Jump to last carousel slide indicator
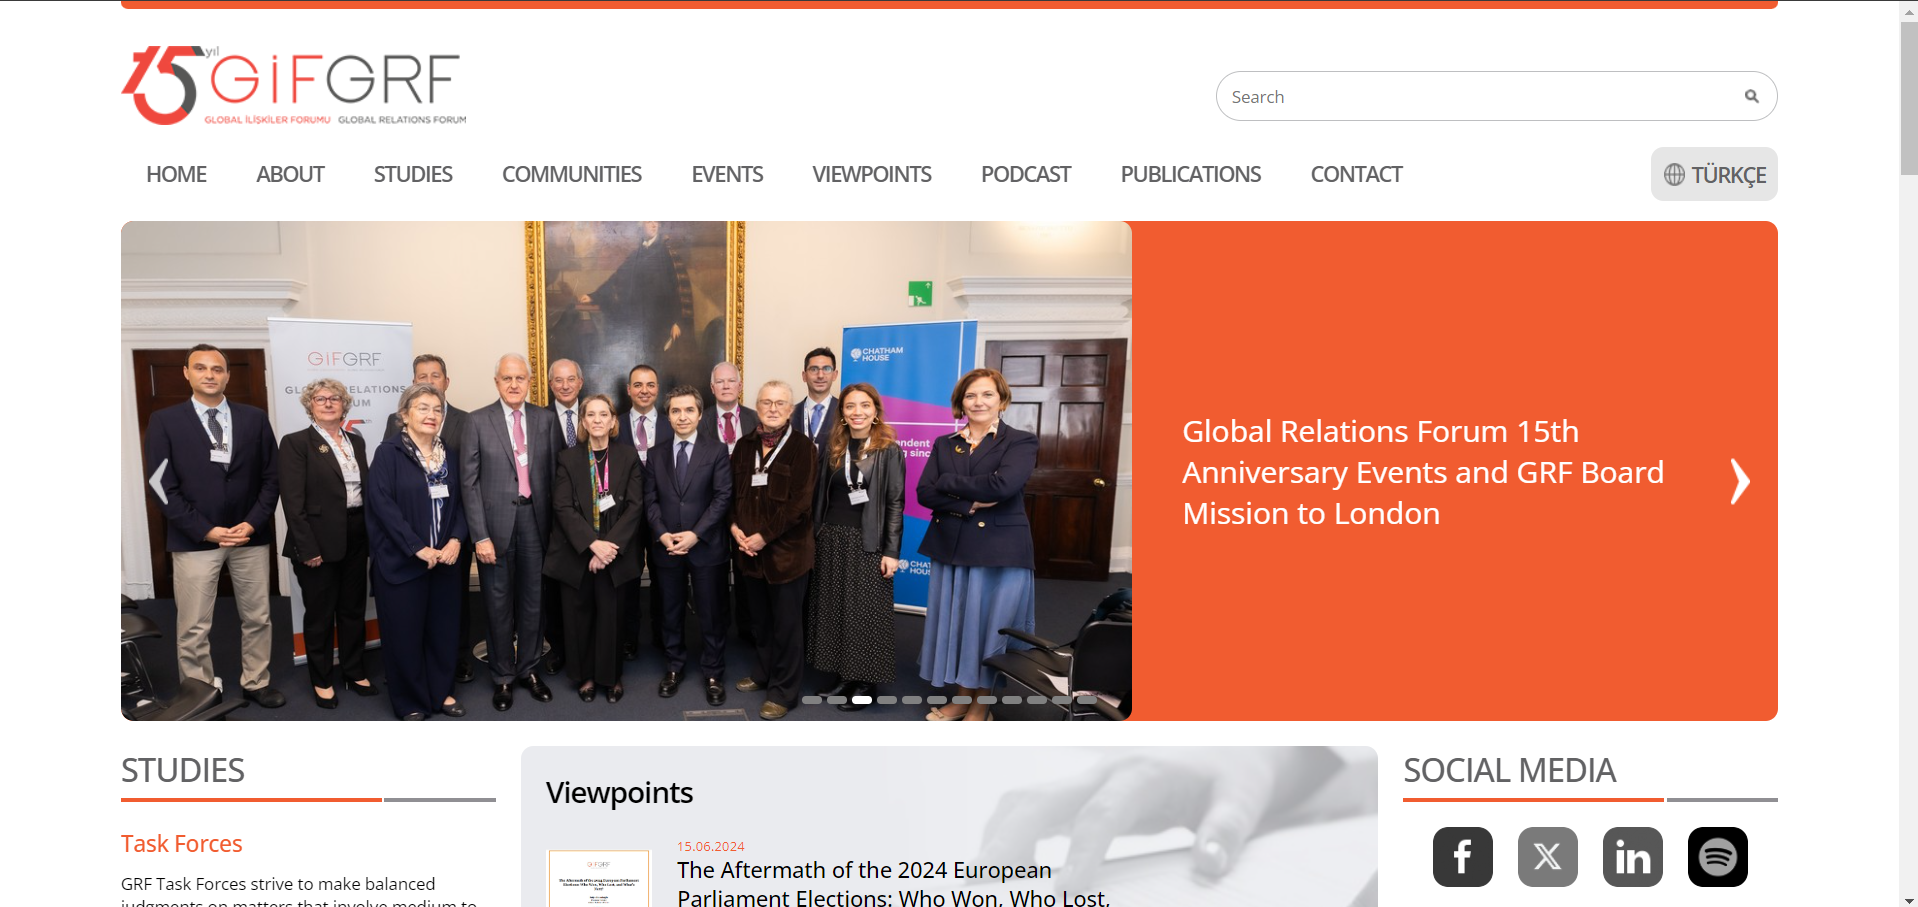 (x=1087, y=700)
